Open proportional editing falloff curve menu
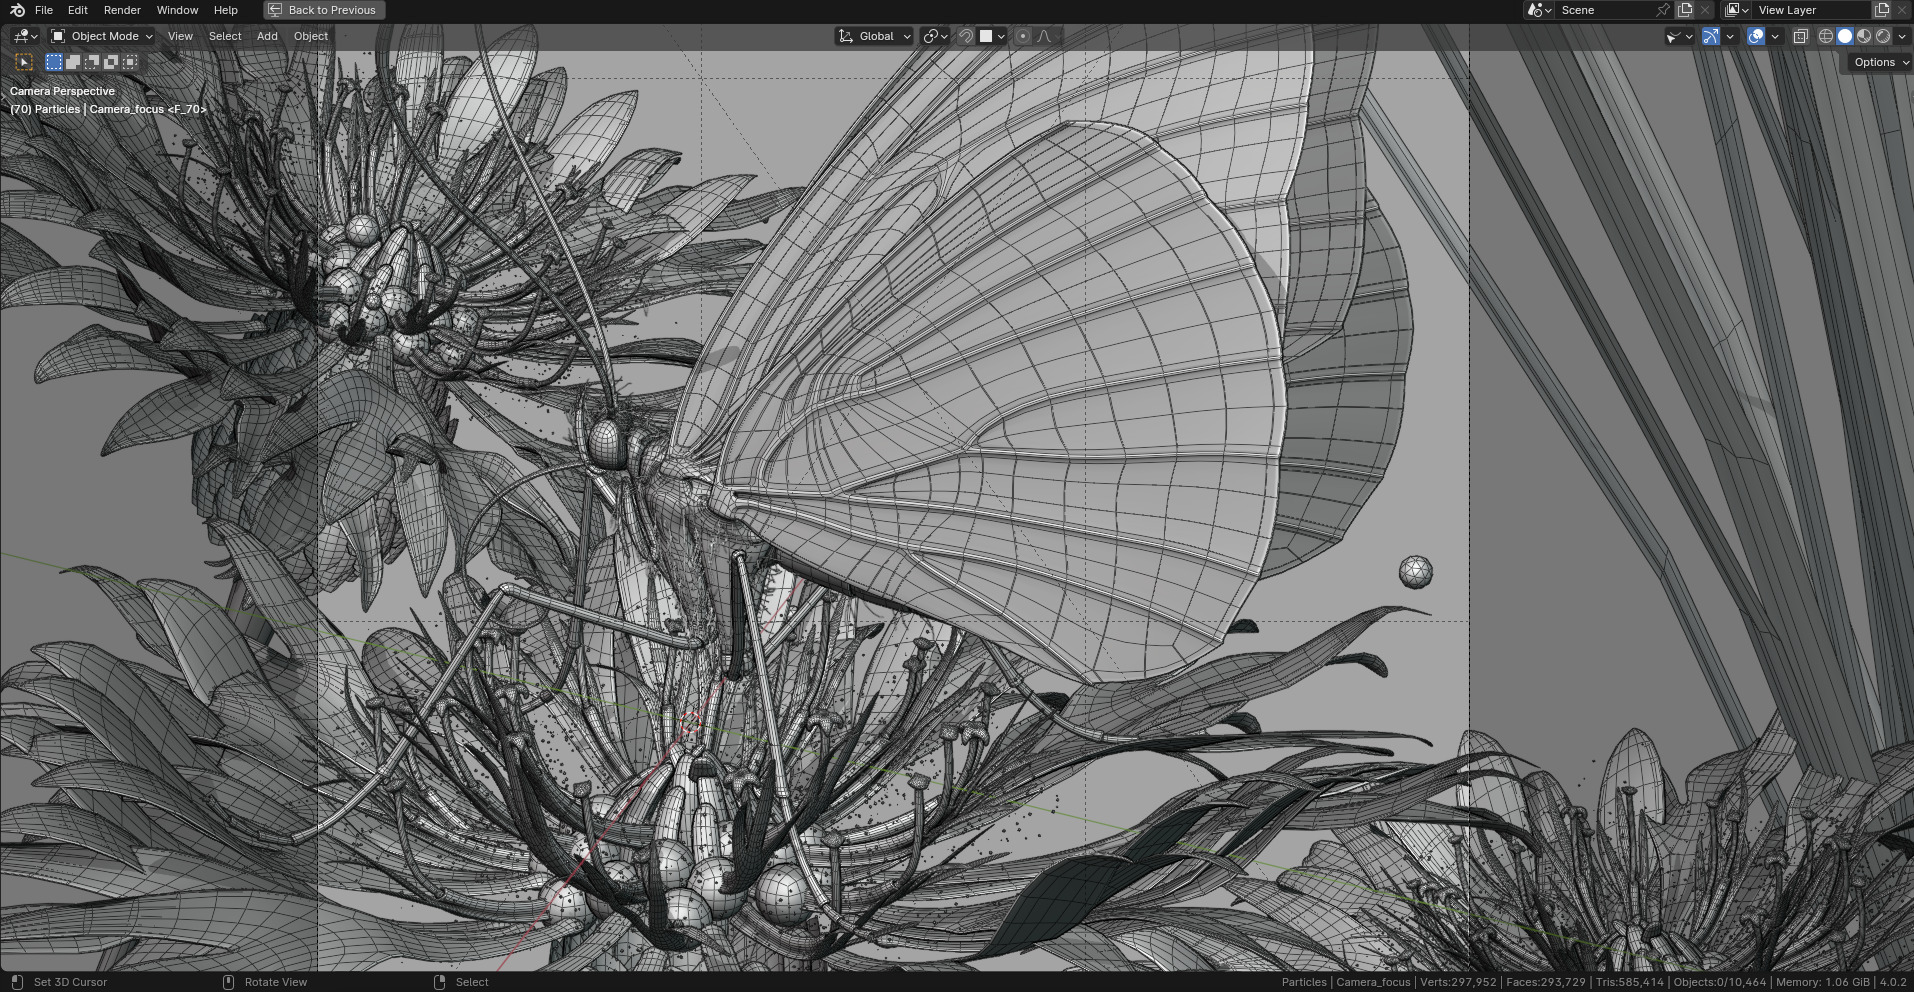Screen dimensions: 1914x992 [1045, 36]
